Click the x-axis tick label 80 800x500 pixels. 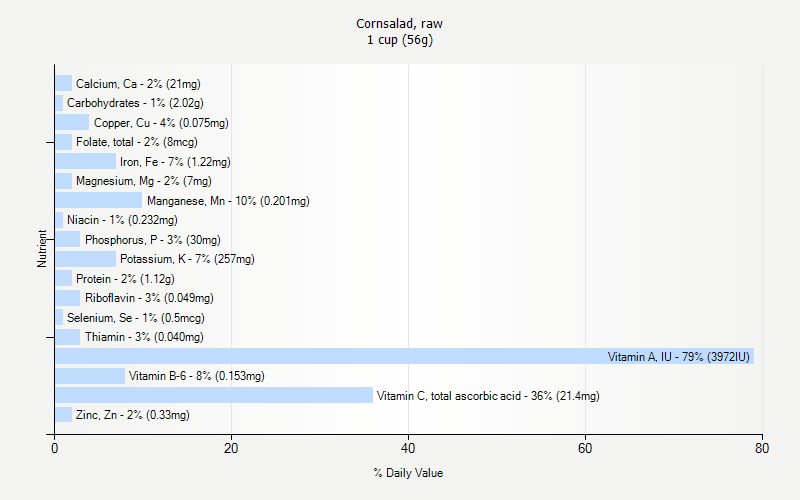[x=762, y=448]
